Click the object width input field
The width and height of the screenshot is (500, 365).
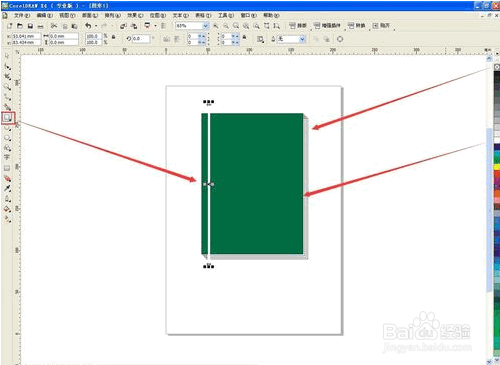click(x=64, y=36)
